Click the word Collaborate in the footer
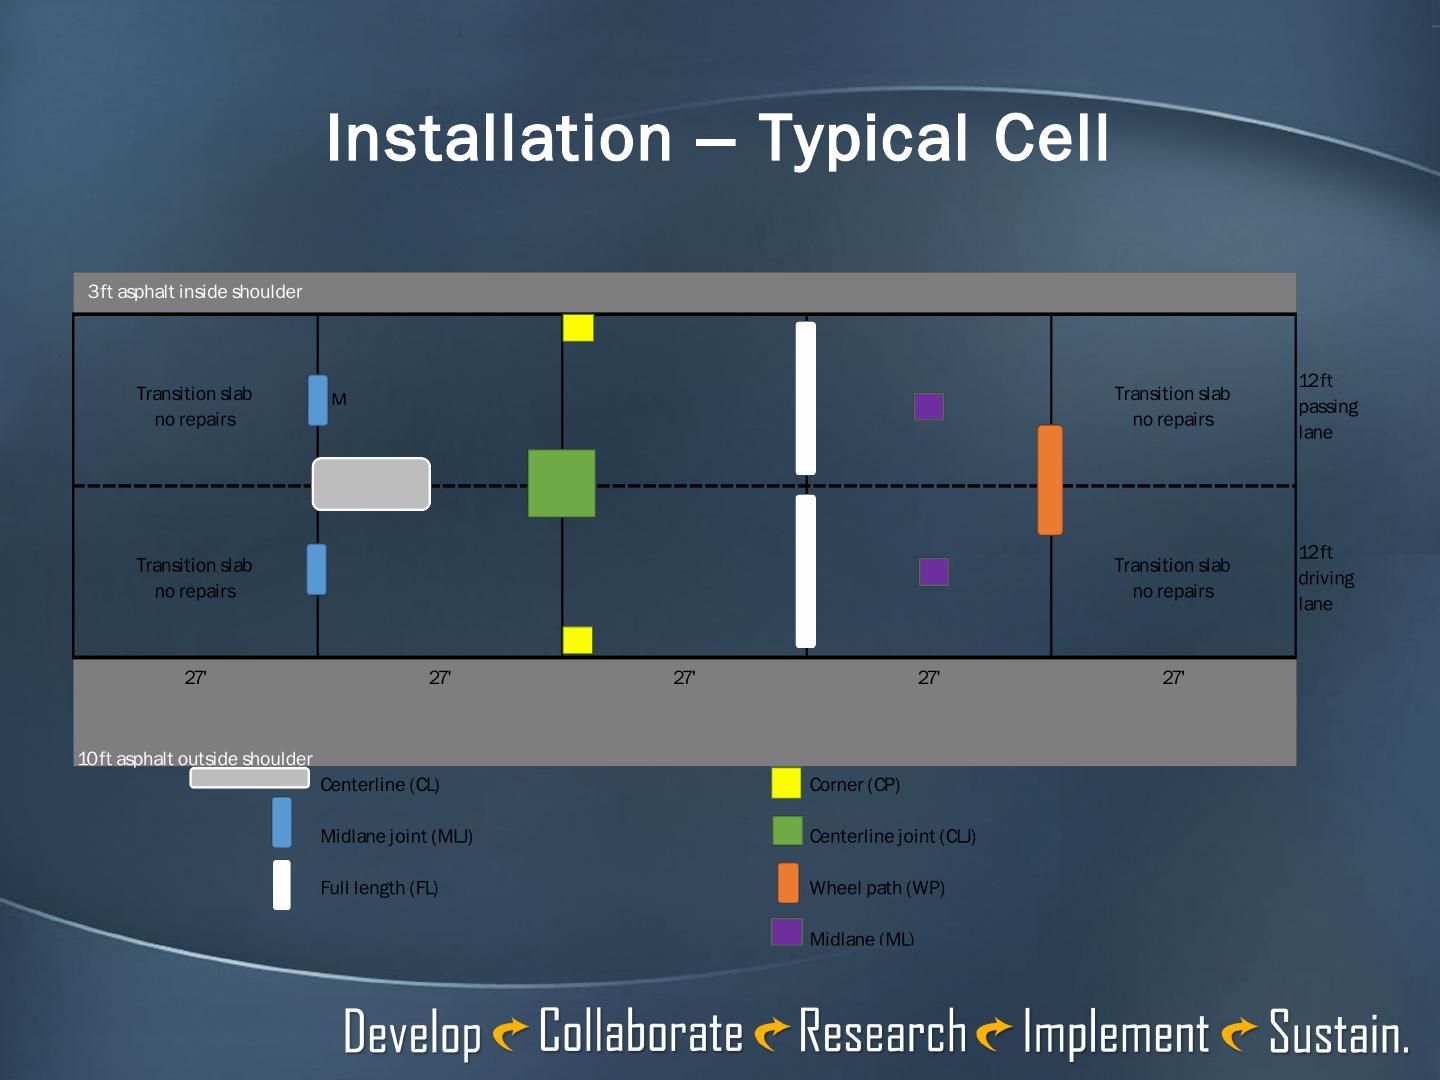The height and width of the screenshot is (1080, 1440). tap(640, 1032)
